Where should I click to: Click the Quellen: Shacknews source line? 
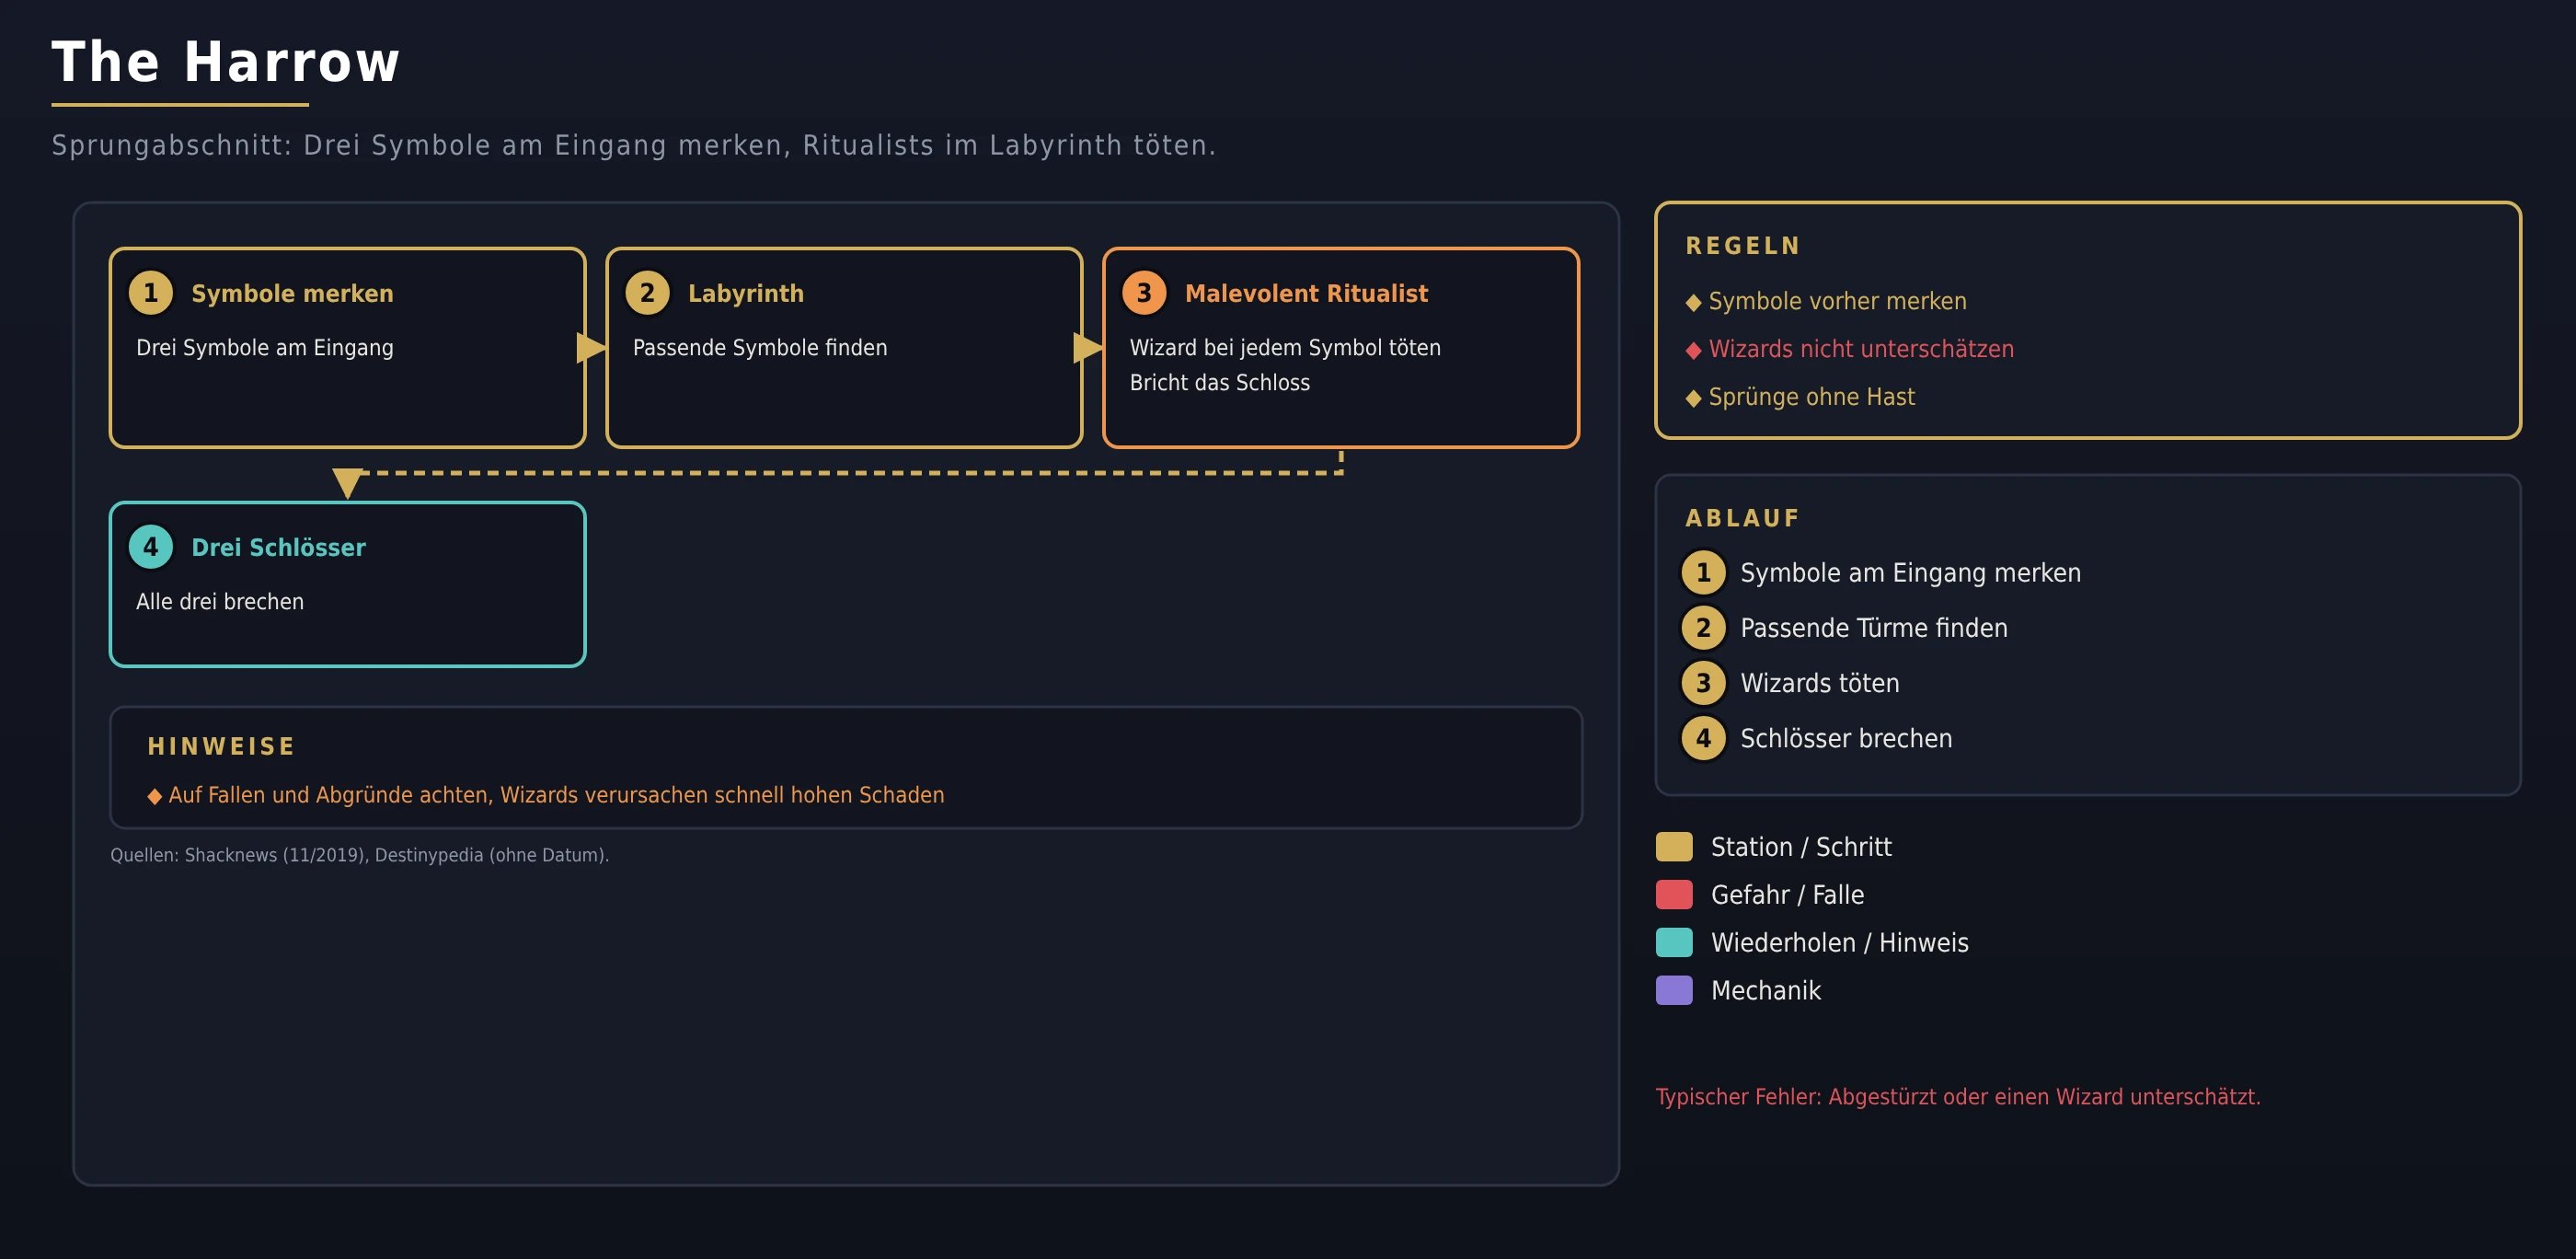360,856
